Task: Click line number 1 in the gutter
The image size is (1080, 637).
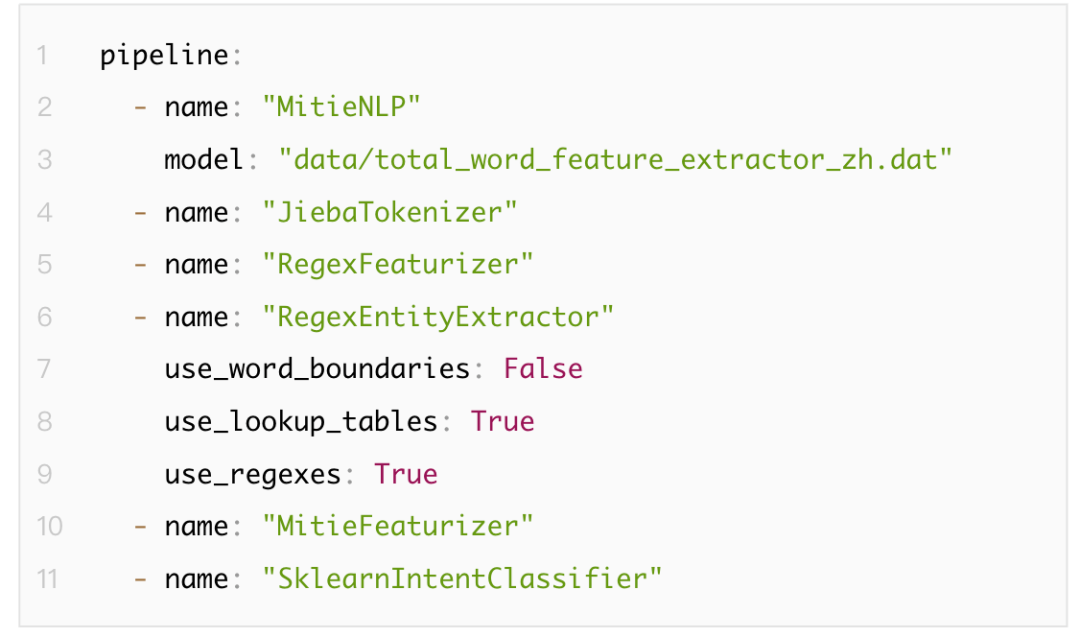Action: point(43,55)
